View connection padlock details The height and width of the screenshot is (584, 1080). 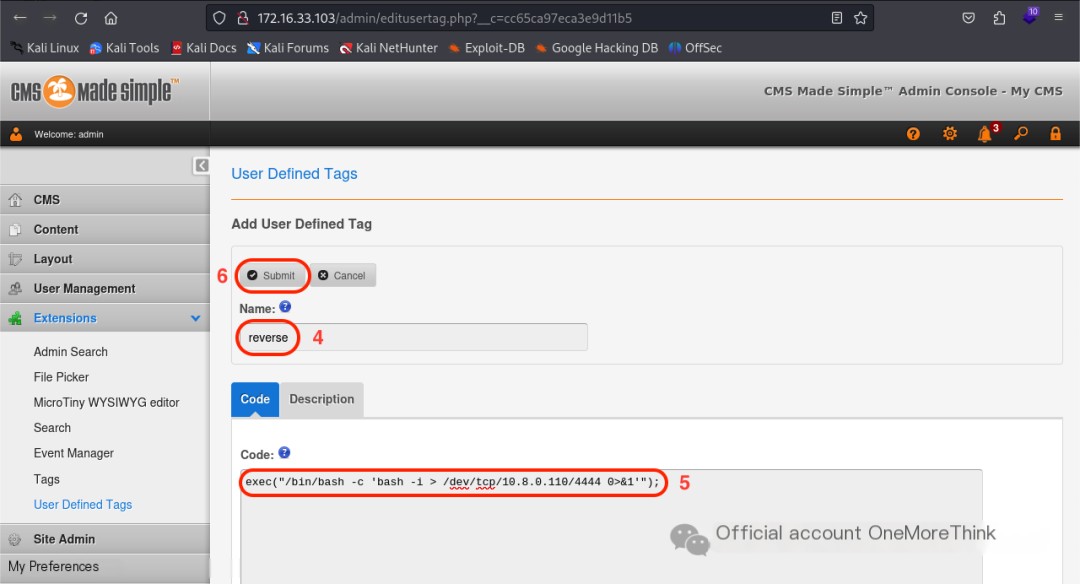pyautogui.click(x=242, y=18)
